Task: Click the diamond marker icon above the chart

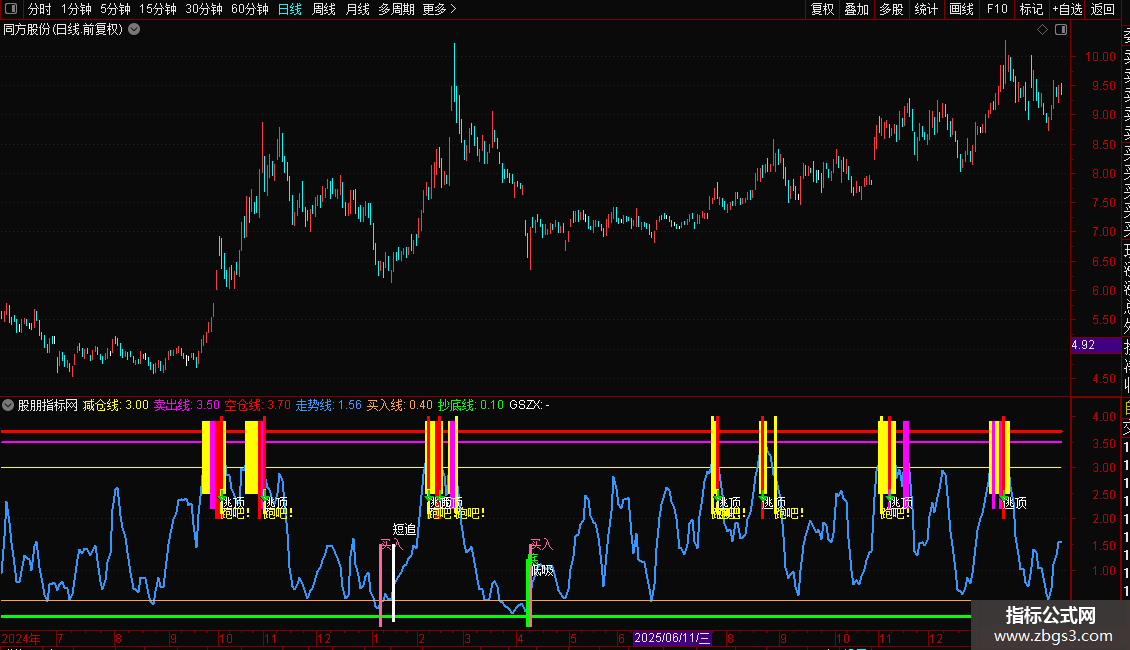Action: (1043, 30)
